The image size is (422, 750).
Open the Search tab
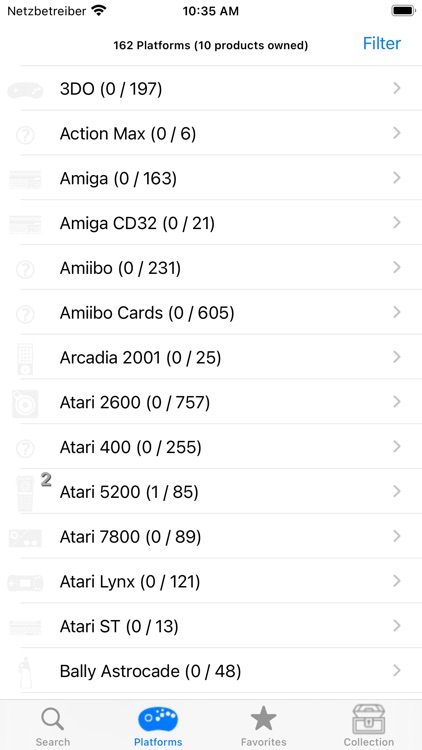point(53,727)
